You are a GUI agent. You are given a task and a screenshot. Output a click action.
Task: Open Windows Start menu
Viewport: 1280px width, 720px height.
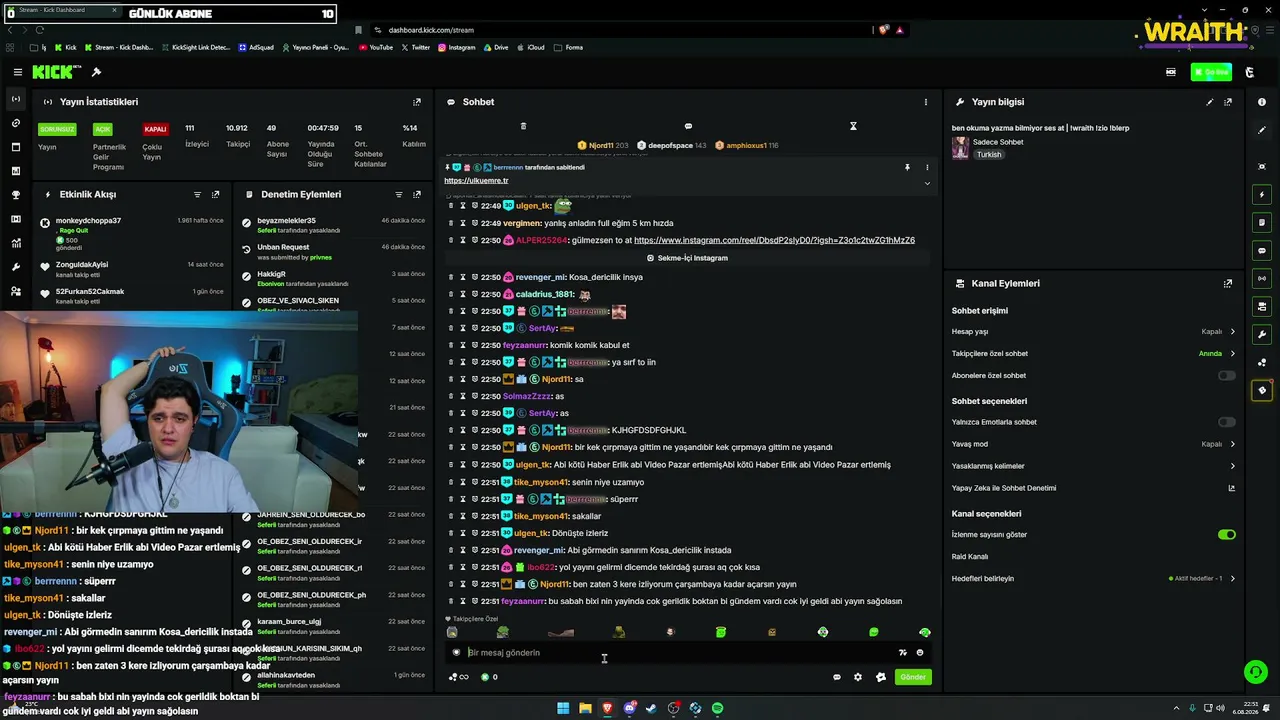563,708
